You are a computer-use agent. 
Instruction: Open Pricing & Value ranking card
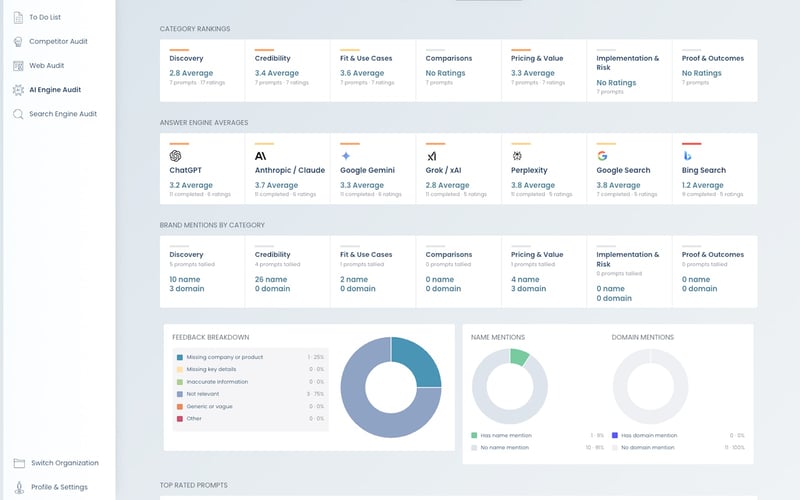544,70
